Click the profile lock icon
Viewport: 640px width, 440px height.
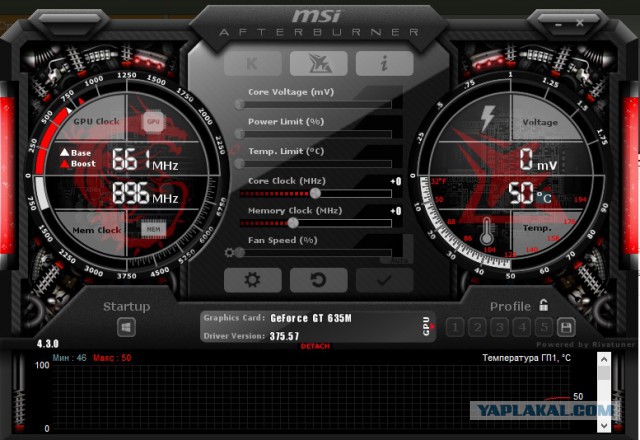coord(543,305)
